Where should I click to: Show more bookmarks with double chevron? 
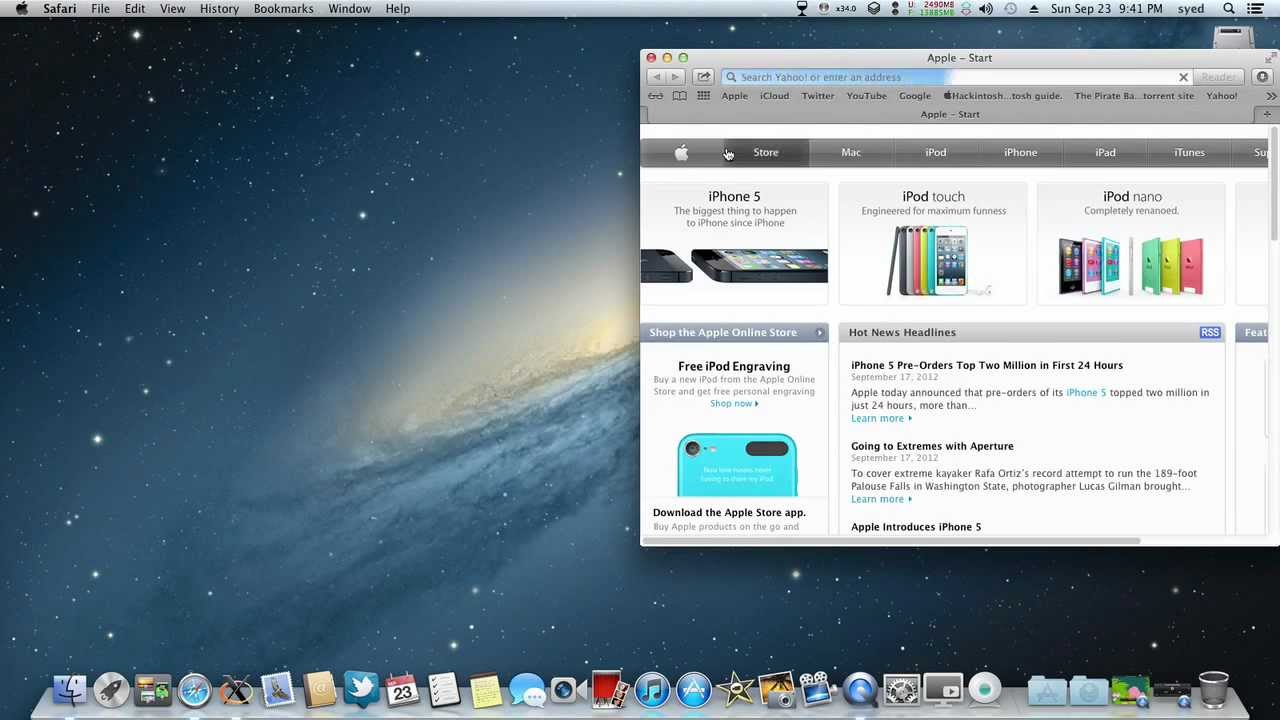(x=1271, y=96)
